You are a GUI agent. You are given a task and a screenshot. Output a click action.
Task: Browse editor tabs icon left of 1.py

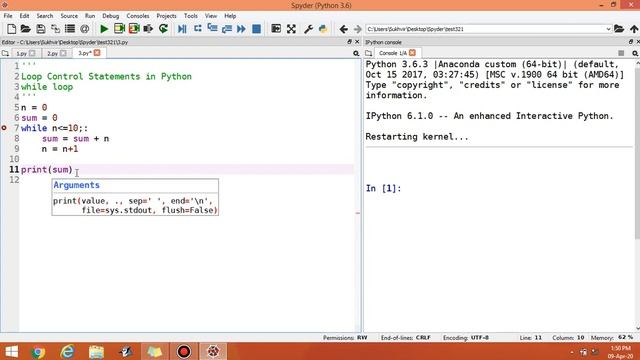pos(5,53)
